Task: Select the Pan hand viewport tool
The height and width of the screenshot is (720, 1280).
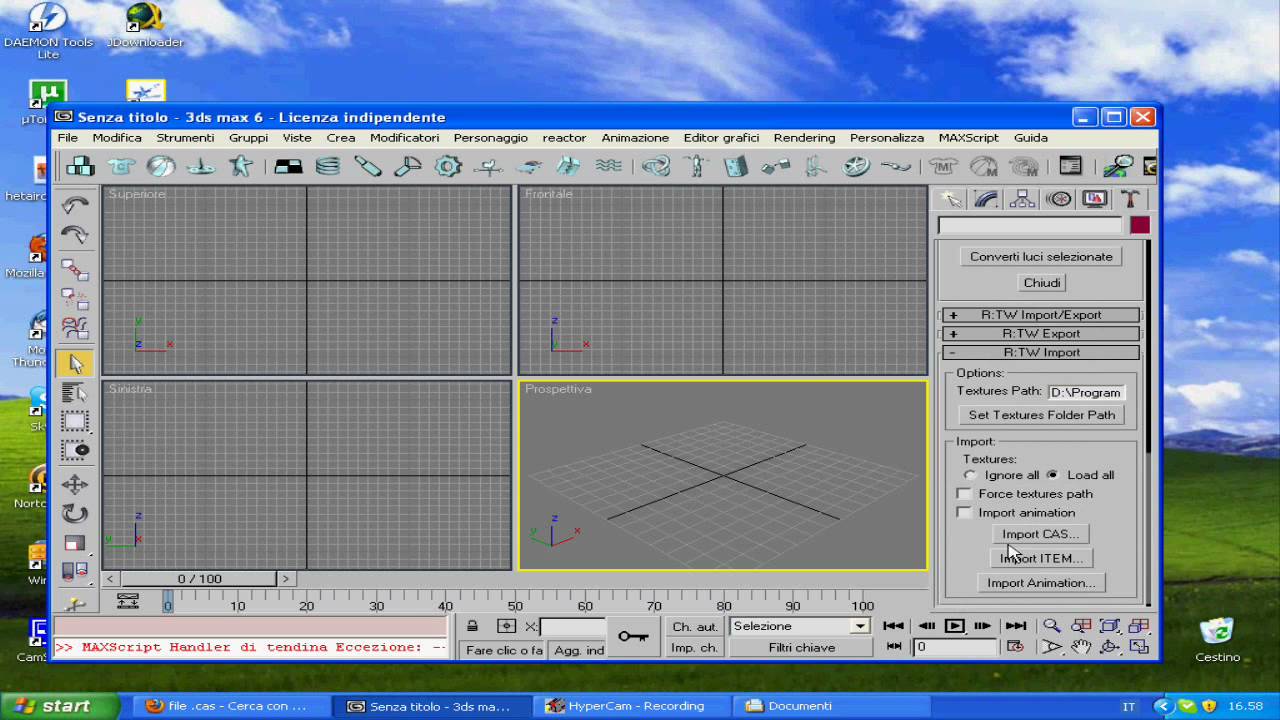Action: [x=1081, y=647]
